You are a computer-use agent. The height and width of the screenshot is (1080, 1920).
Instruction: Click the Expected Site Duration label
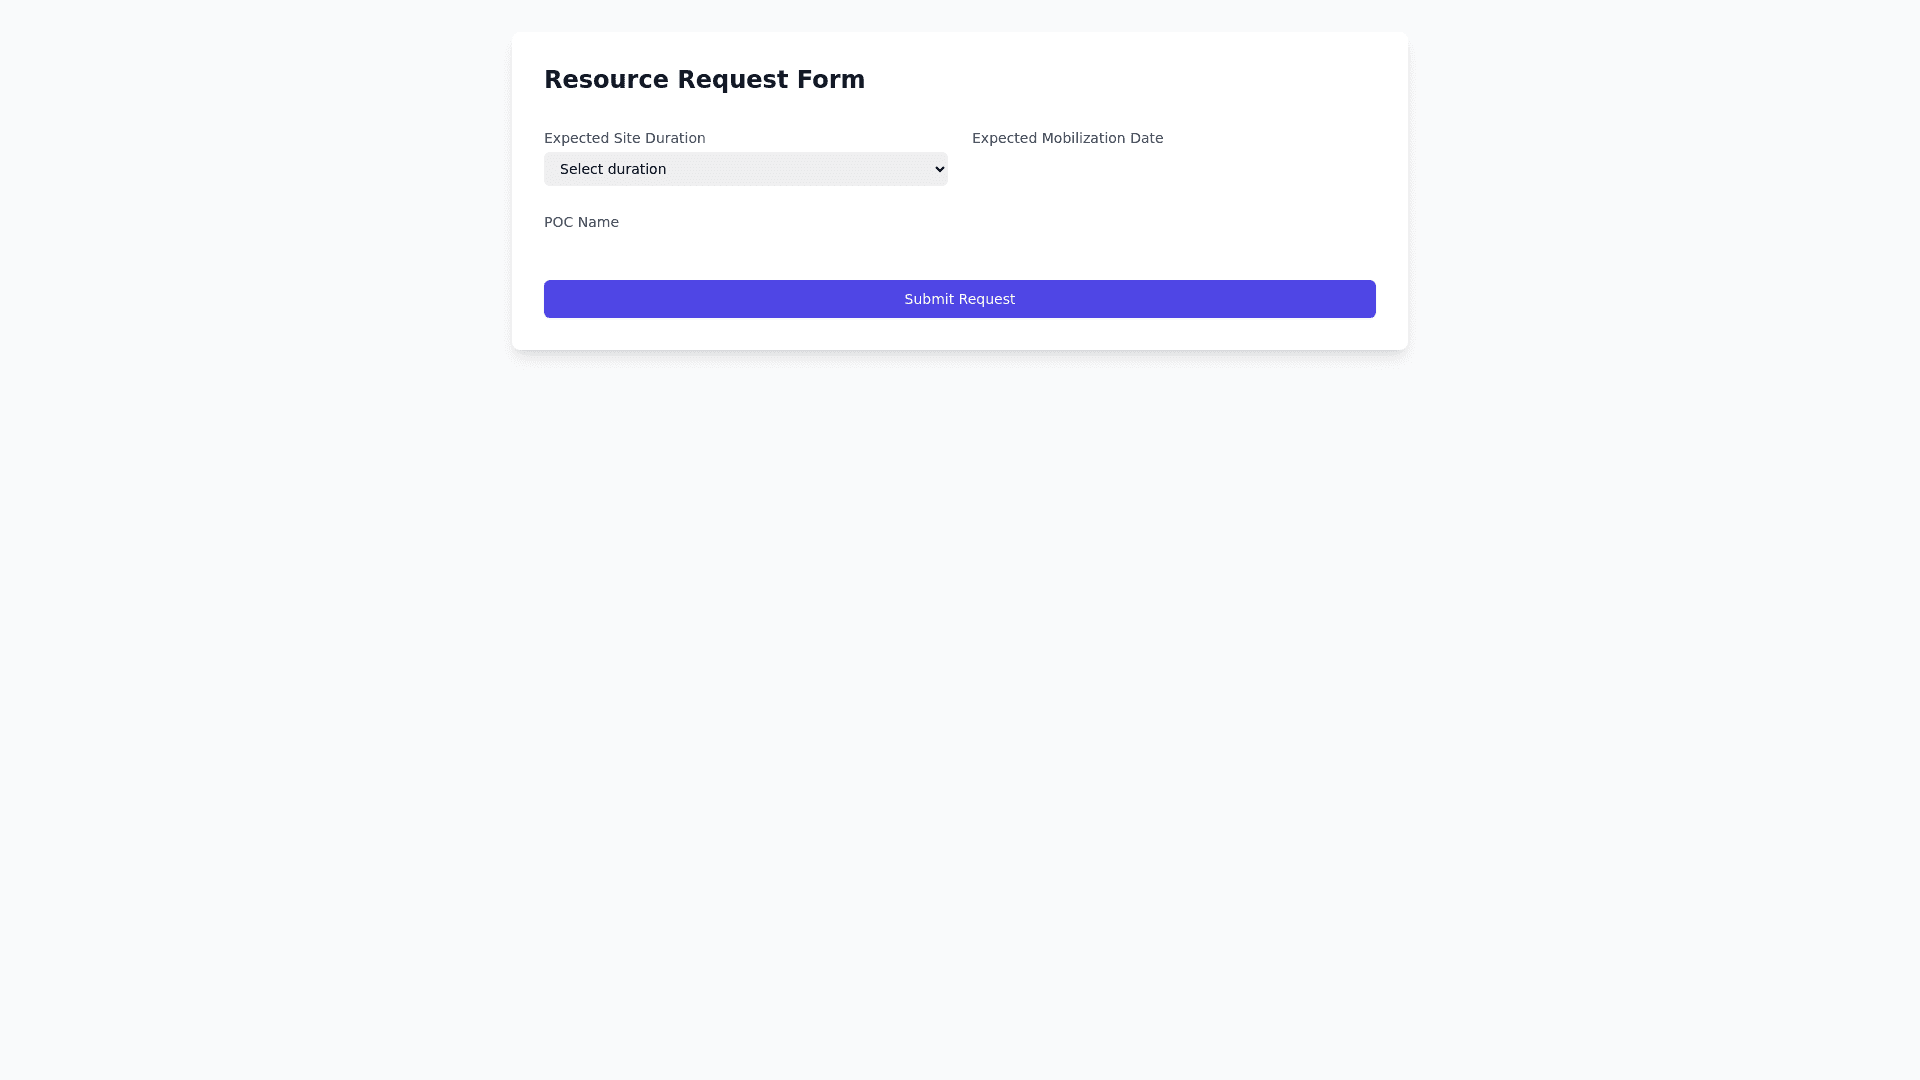pyautogui.click(x=624, y=138)
